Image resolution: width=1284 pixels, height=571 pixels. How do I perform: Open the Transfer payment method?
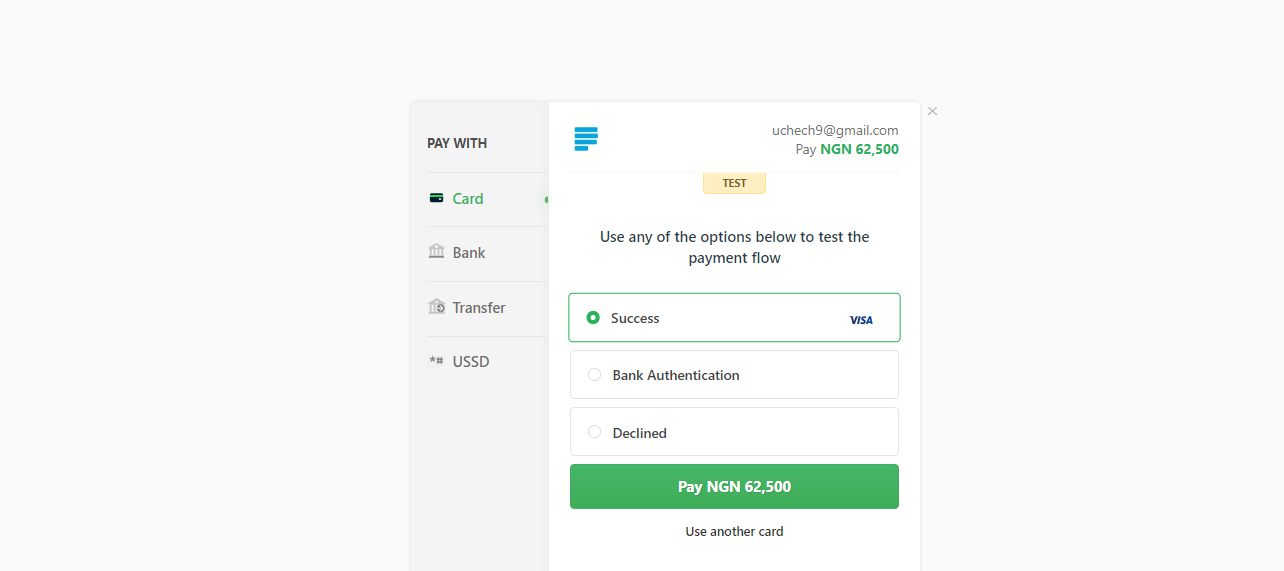tap(479, 308)
